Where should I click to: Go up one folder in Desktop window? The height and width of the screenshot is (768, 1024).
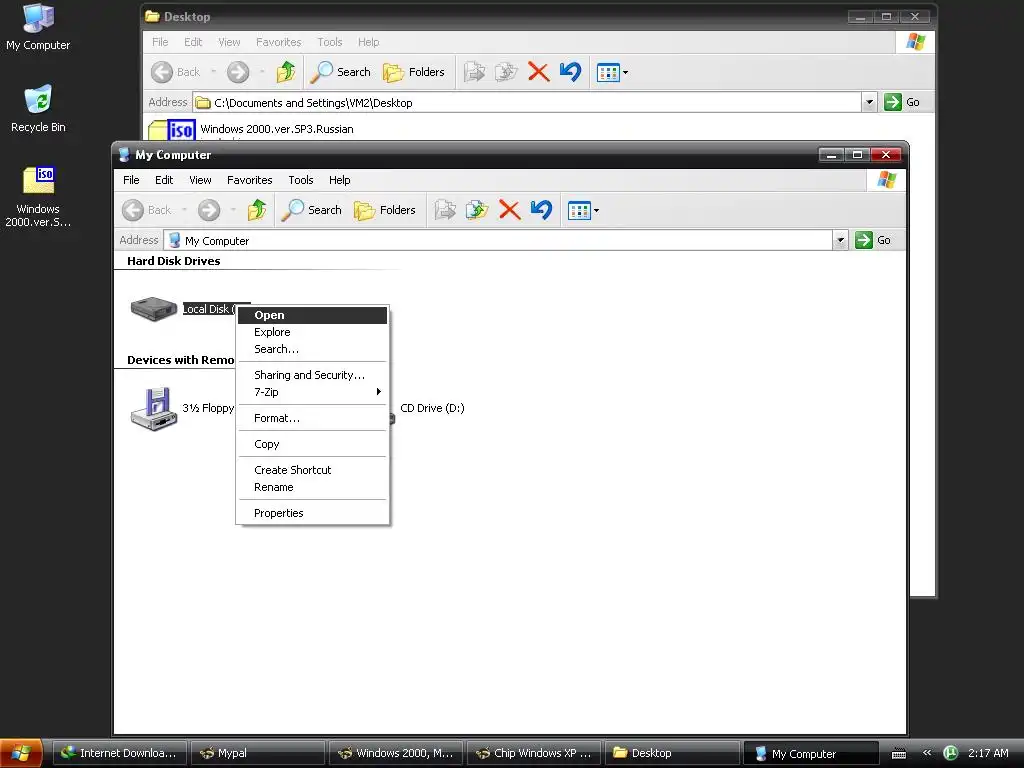(x=286, y=72)
